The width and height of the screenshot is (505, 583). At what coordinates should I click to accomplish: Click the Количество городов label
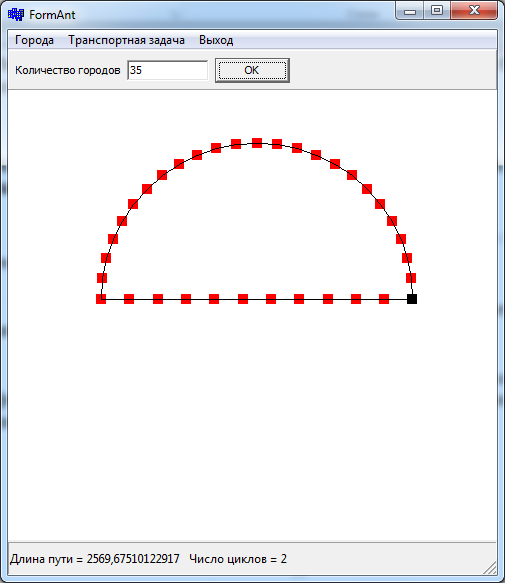click(x=68, y=70)
